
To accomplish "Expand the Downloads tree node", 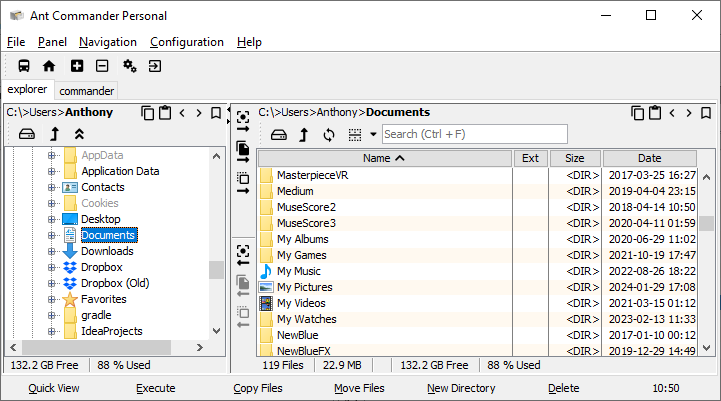I will point(52,251).
